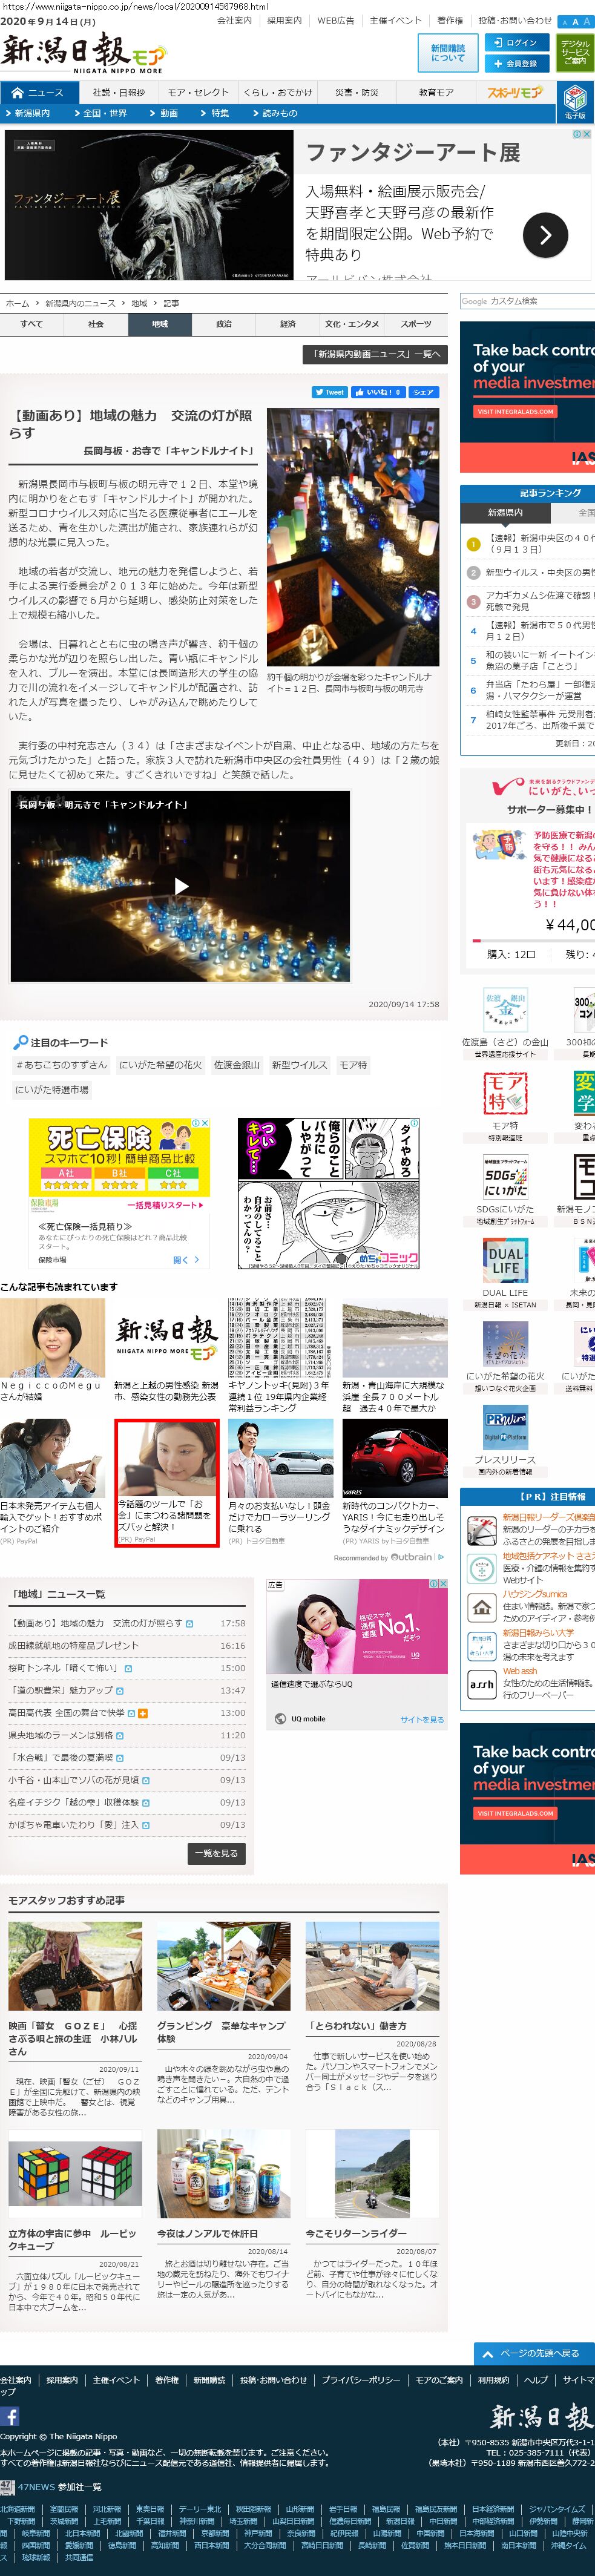This screenshot has height=2576, width=595.
Task: Click the 一覧を見る button
Action: point(216,1853)
